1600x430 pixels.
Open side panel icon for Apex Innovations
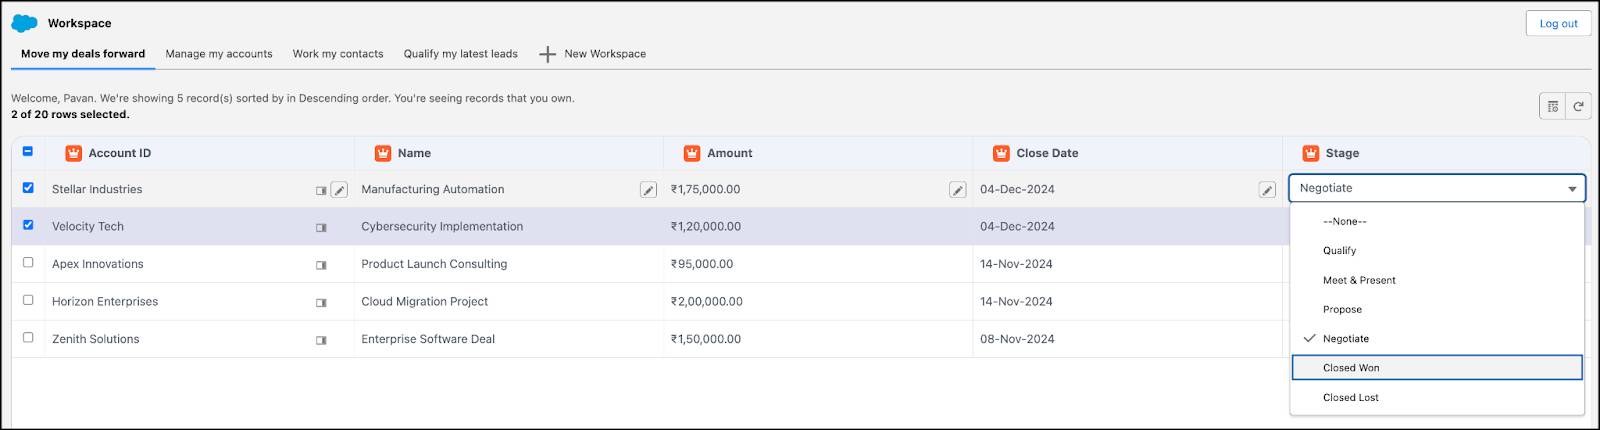[x=321, y=265]
